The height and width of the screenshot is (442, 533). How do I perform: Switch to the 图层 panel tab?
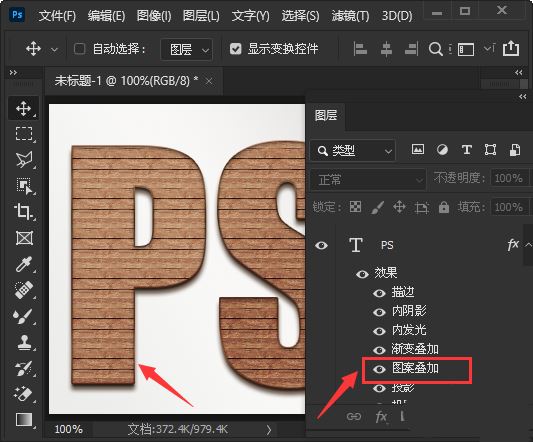[326, 115]
